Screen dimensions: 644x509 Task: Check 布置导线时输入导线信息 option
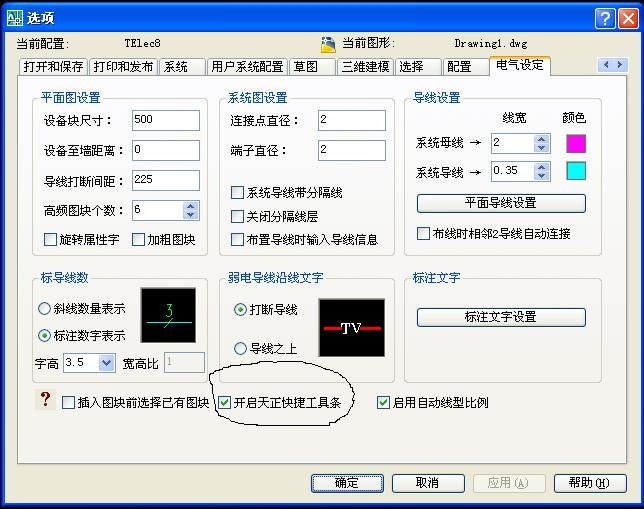[237, 240]
